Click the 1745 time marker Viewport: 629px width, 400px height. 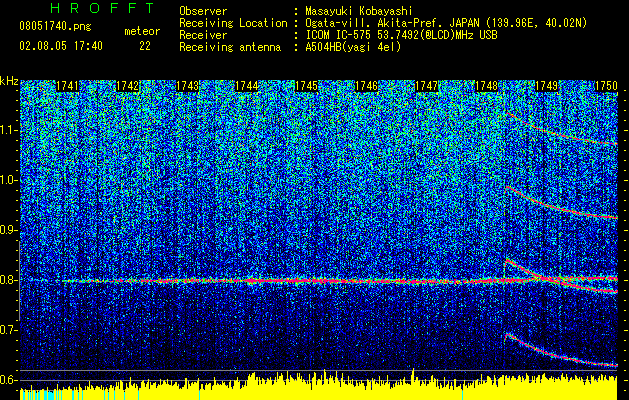(x=307, y=86)
